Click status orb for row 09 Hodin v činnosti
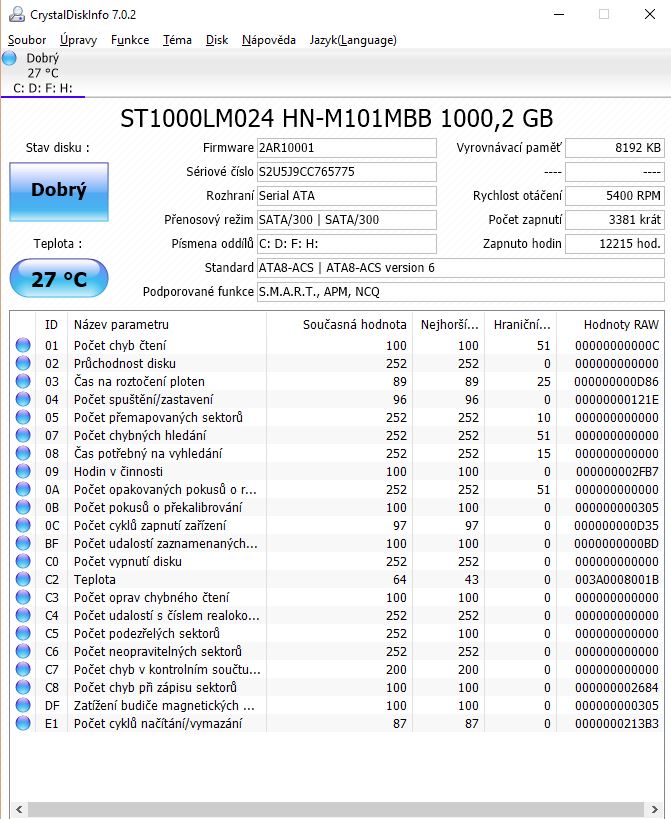The width and height of the screenshot is (671, 819). tap(23, 471)
